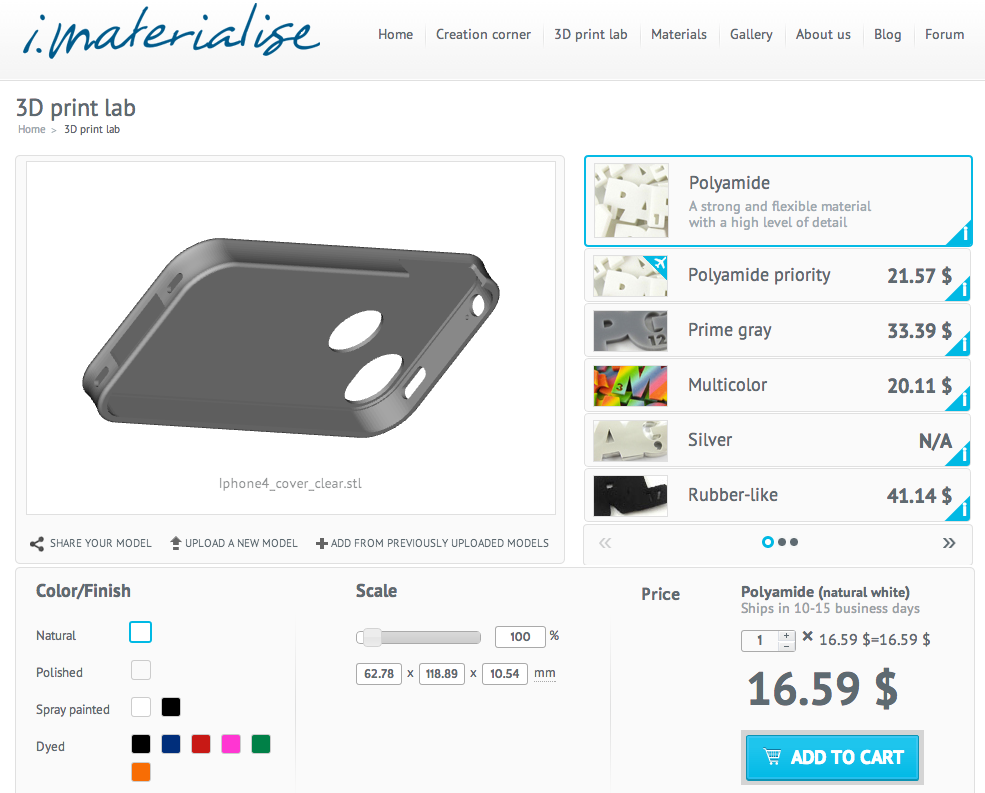Open the info corner icon on Rubber-like
Screen dimensions: 985x793
pos(961,509)
